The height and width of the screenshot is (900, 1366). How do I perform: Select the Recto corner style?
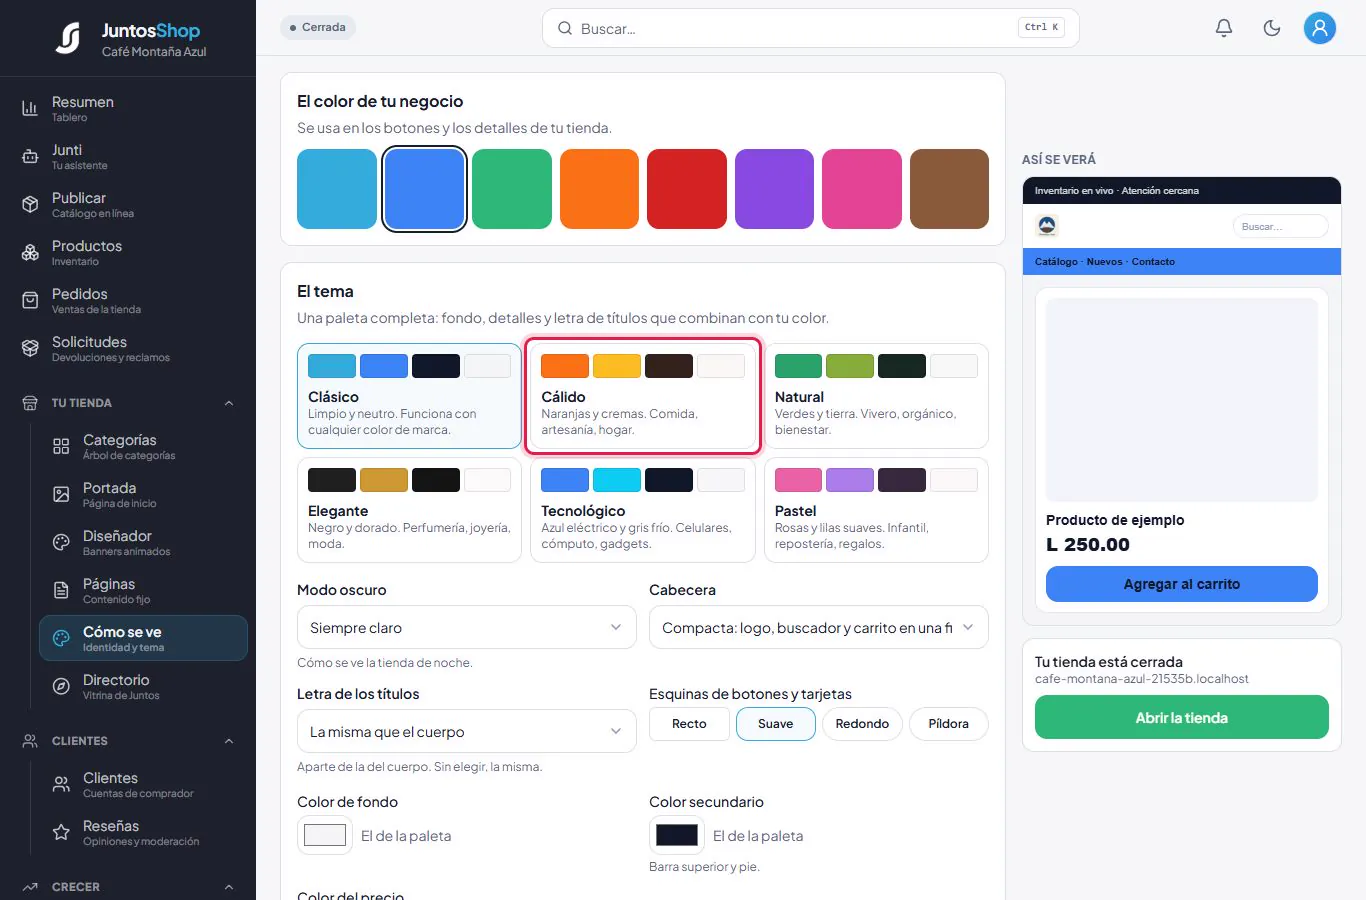click(x=689, y=724)
